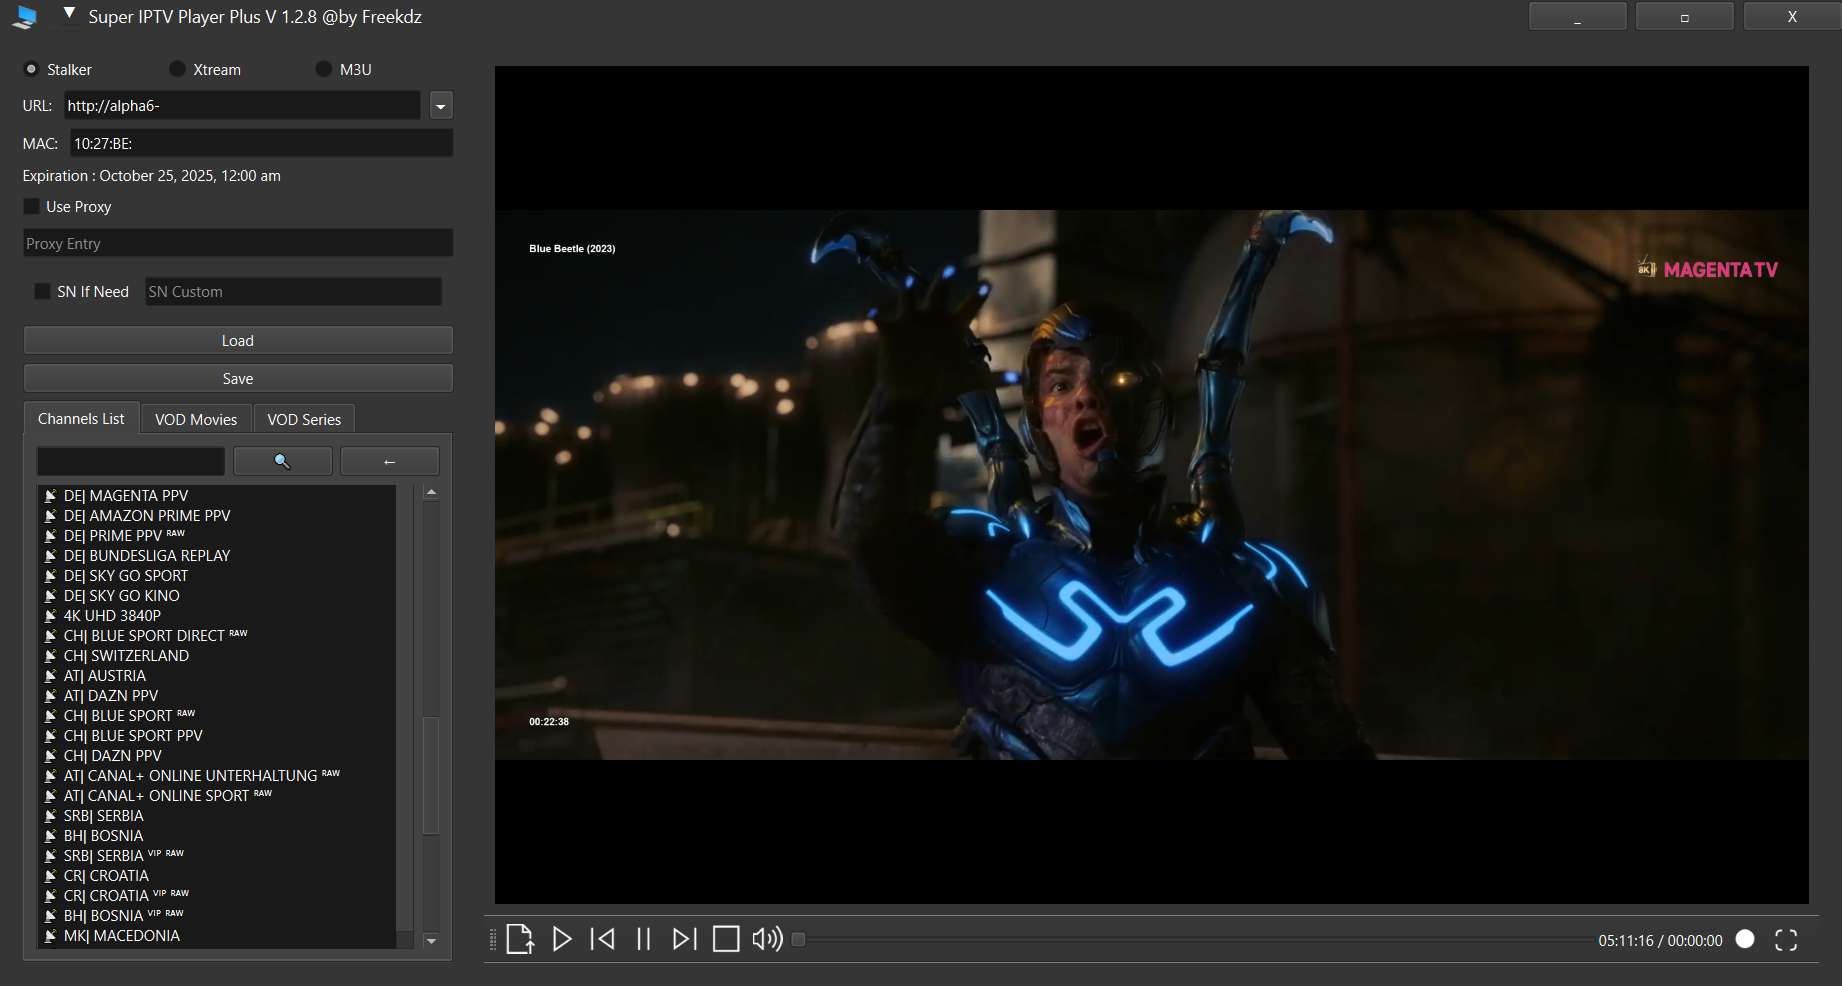
Task: Skip to previous channel button
Action: click(603, 939)
